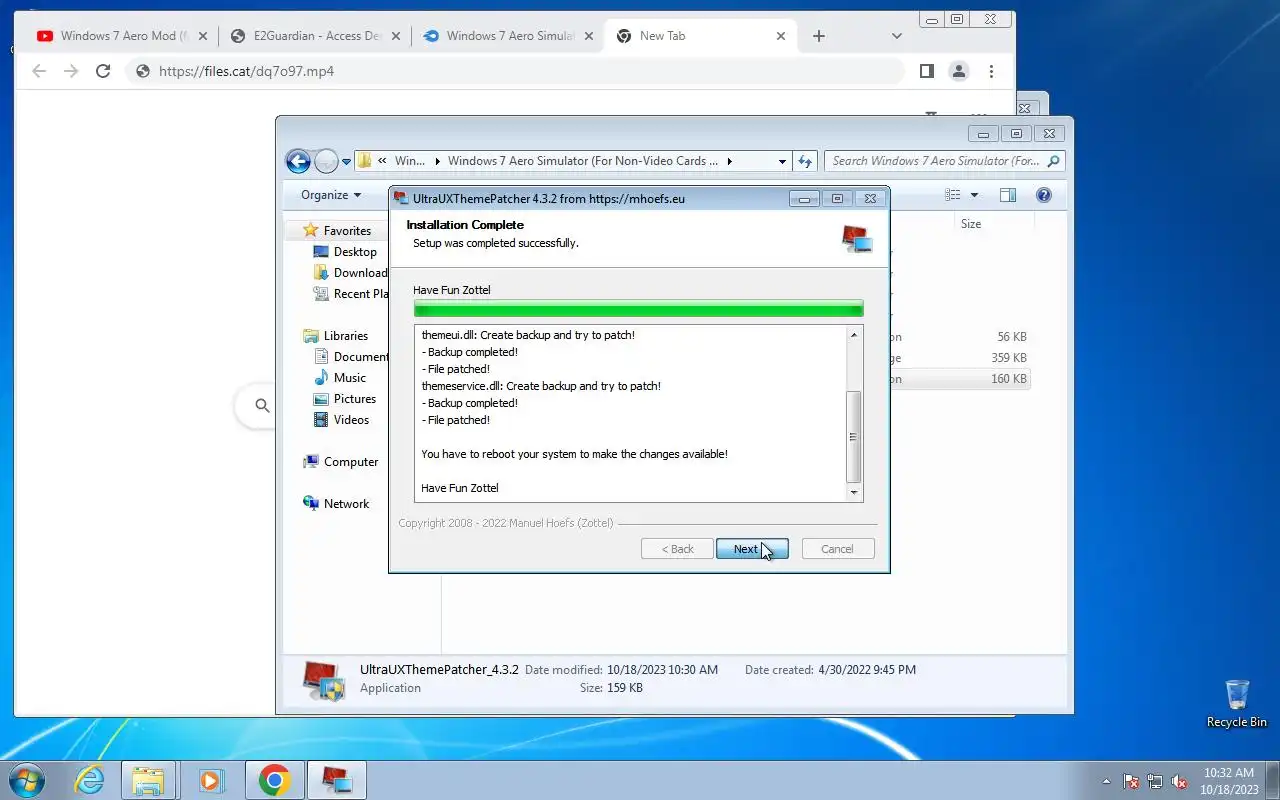Show hidden system tray icons
The image size is (1280, 800).
pyautogui.click(x=1106, y=781)
